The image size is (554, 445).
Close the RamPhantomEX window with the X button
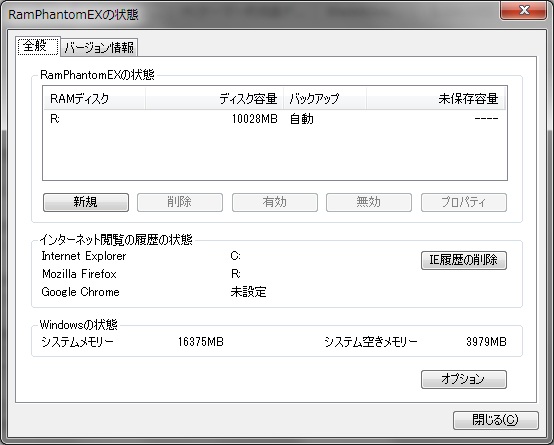(524, 10)
